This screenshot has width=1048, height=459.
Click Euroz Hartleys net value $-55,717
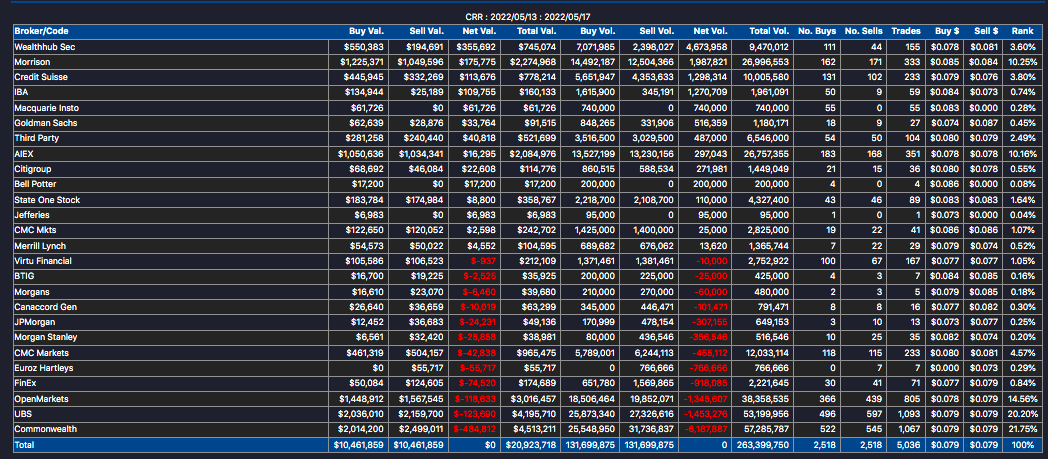(x=477, y=368)
